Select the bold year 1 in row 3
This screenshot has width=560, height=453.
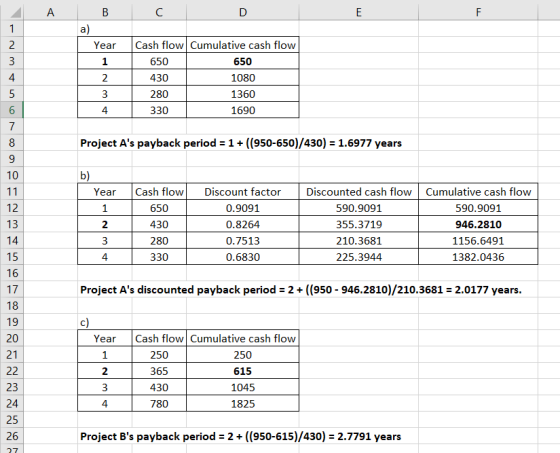pyautogui.click(x=105, y=61)
